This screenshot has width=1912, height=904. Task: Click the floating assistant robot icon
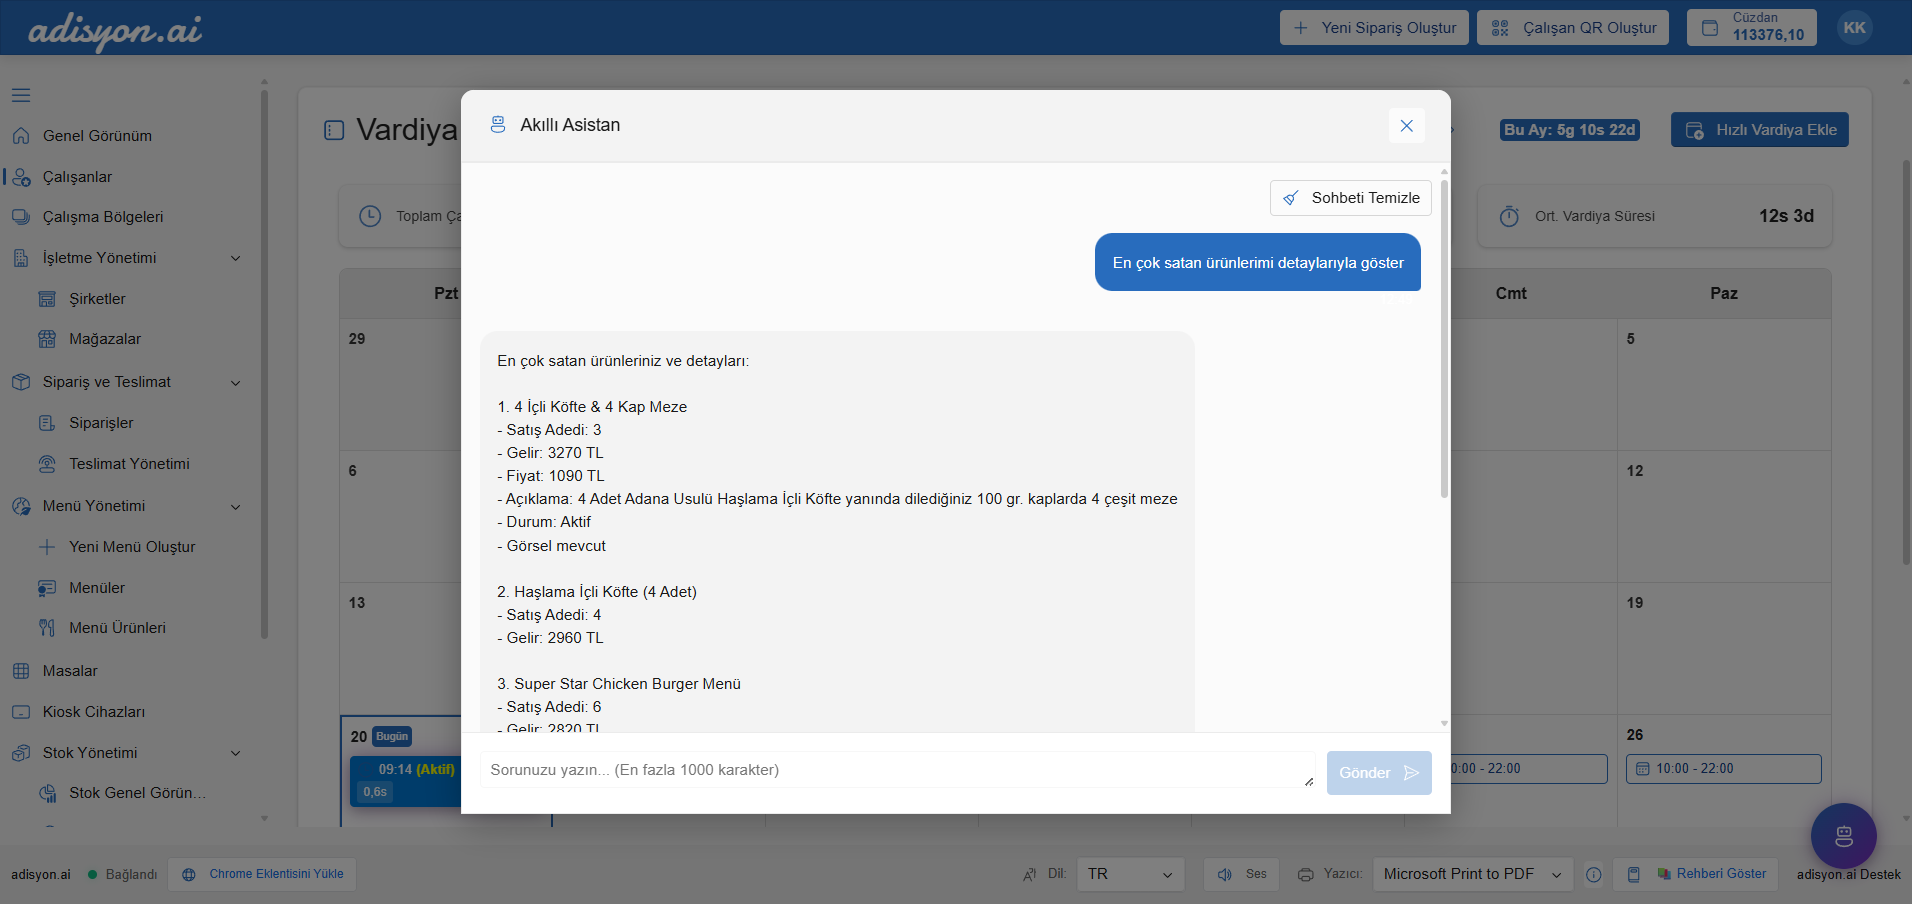[x=1843, y=836]
